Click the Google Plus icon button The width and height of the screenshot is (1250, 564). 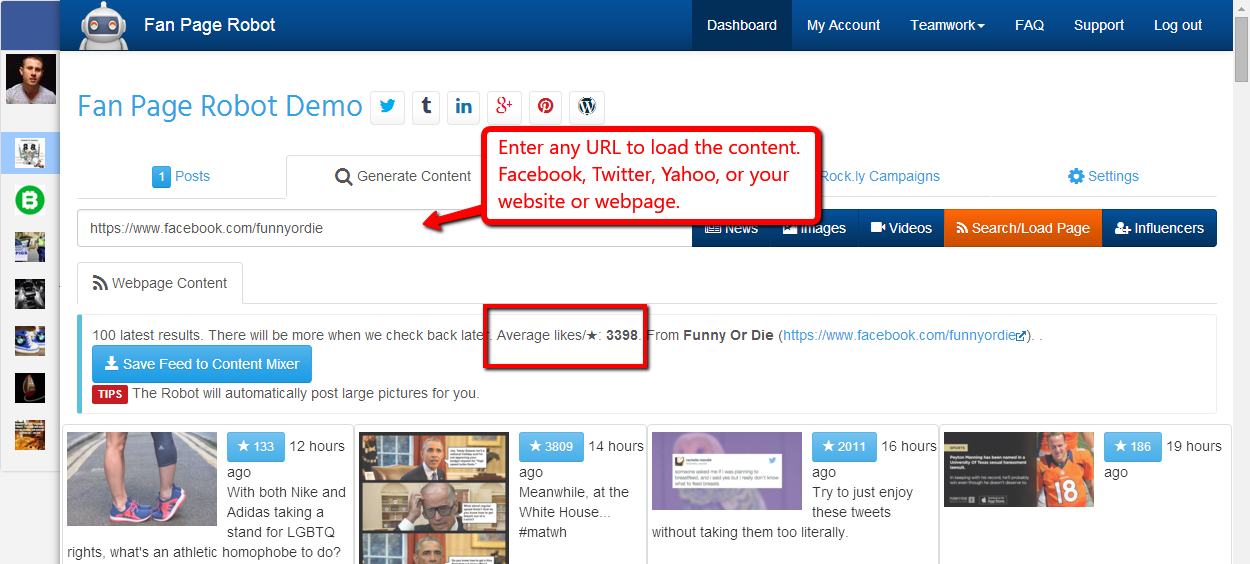[x=505, y=107]
